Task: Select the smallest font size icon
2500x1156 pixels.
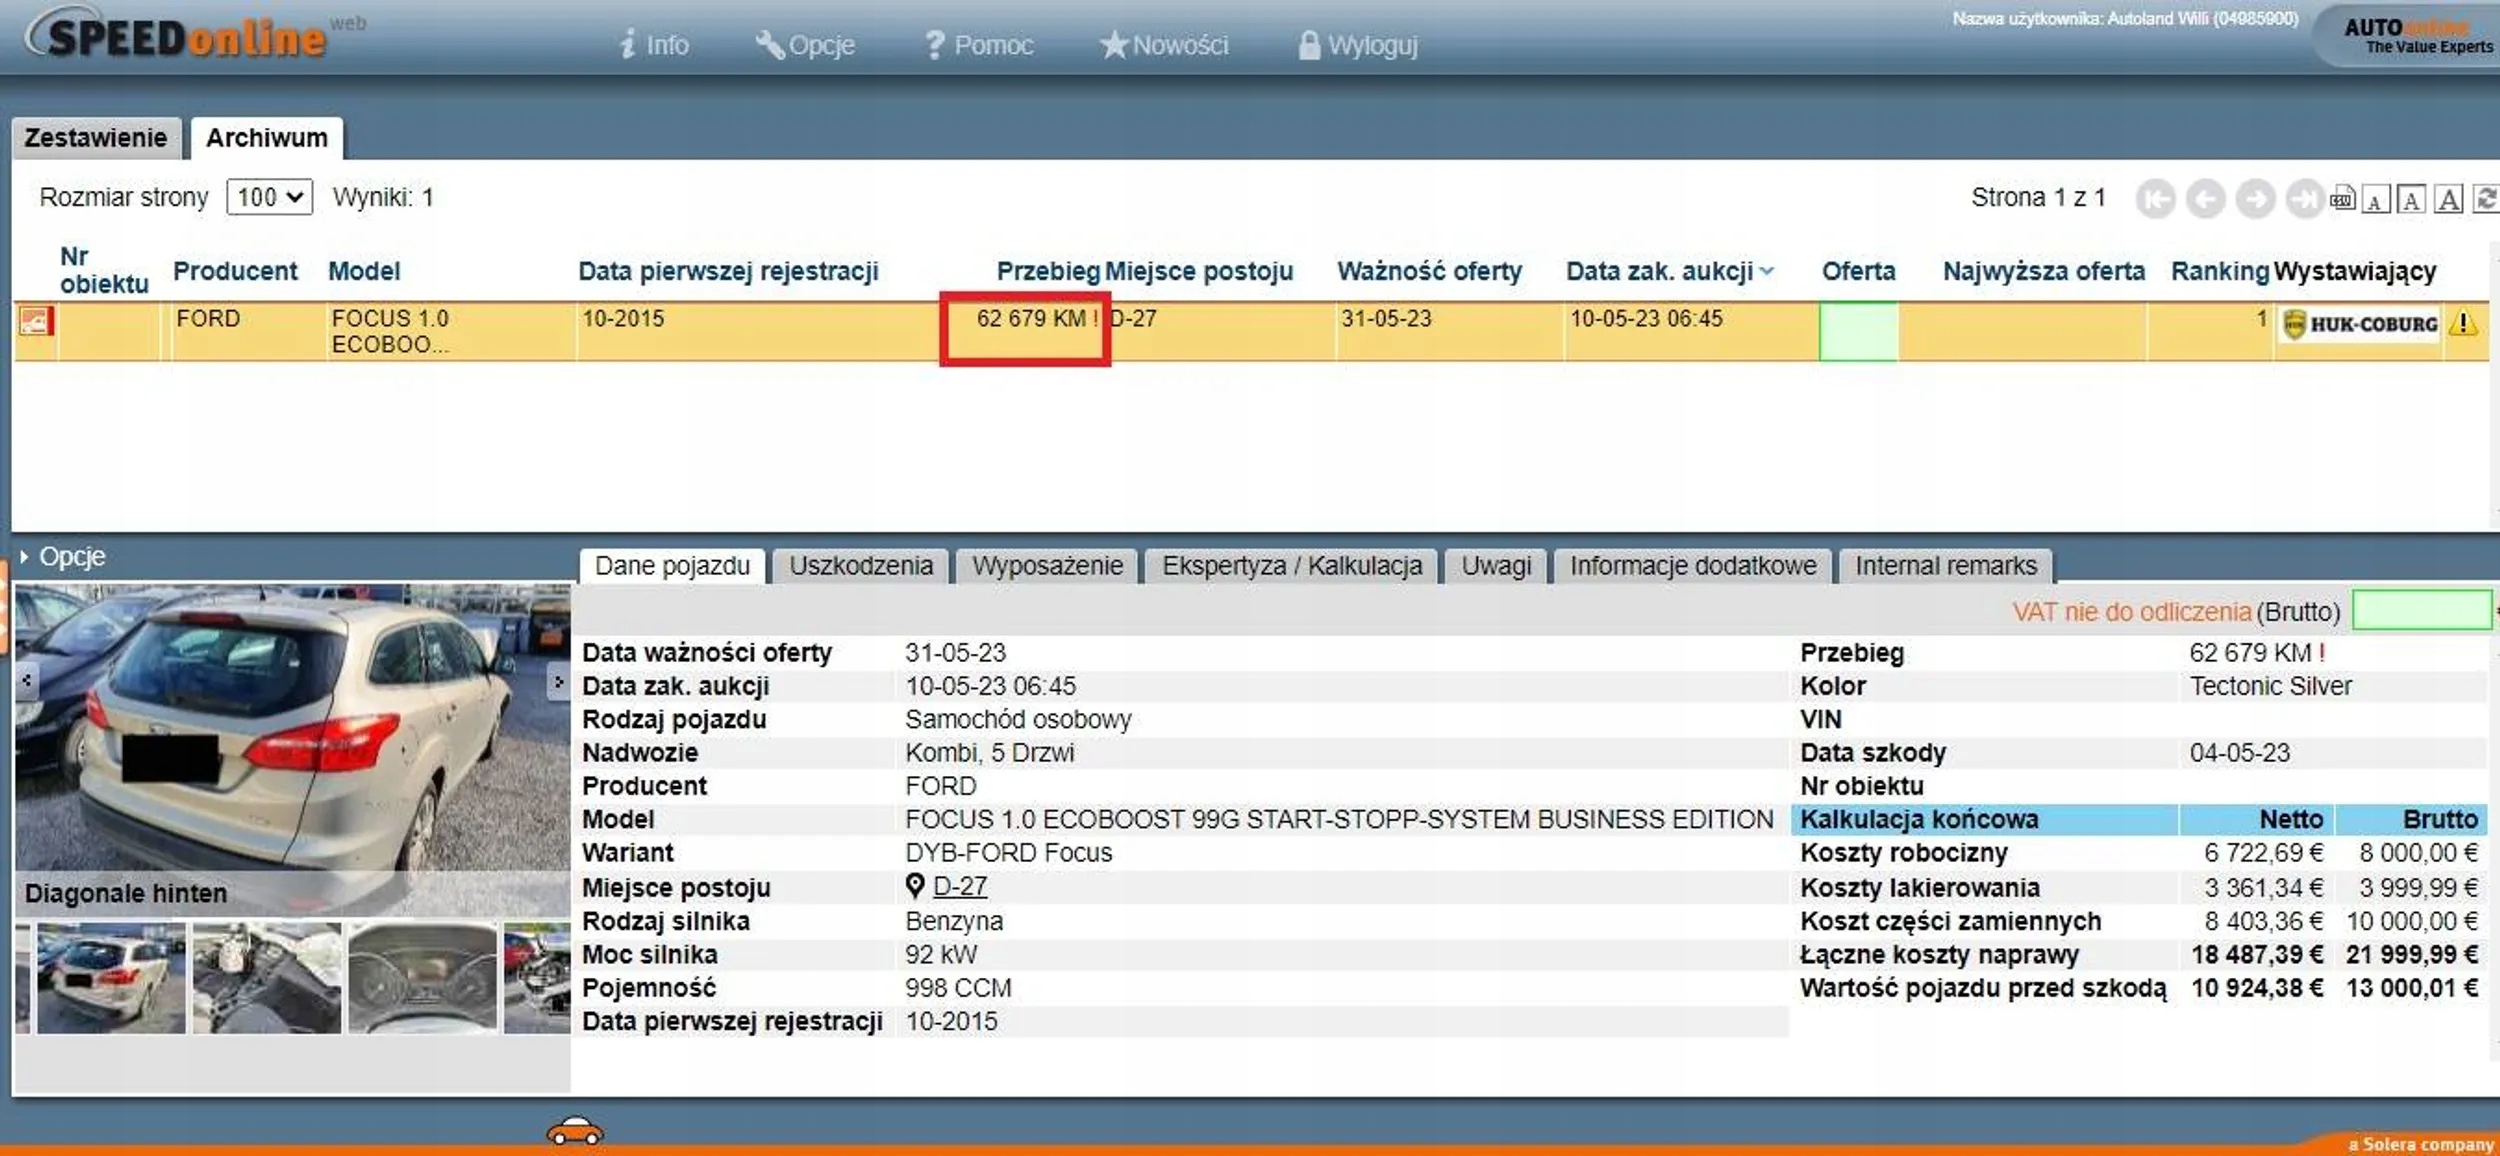Action: pos(2376,200)
